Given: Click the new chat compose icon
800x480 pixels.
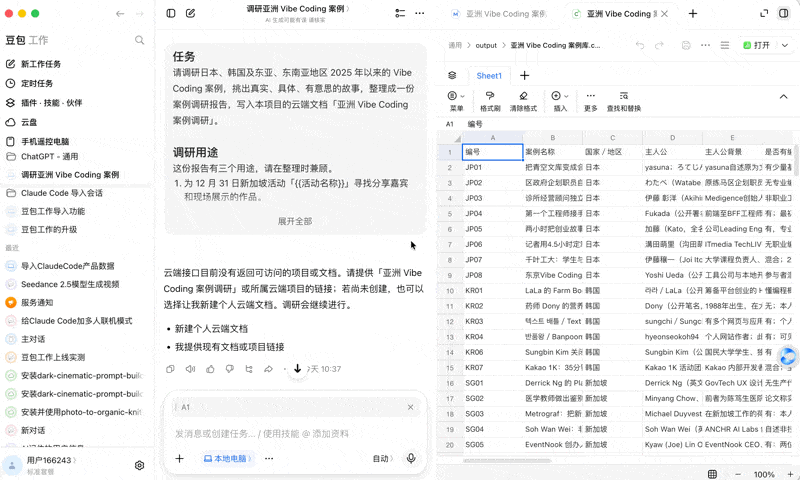Looking at the screenshot, I should tap(190, 13).
